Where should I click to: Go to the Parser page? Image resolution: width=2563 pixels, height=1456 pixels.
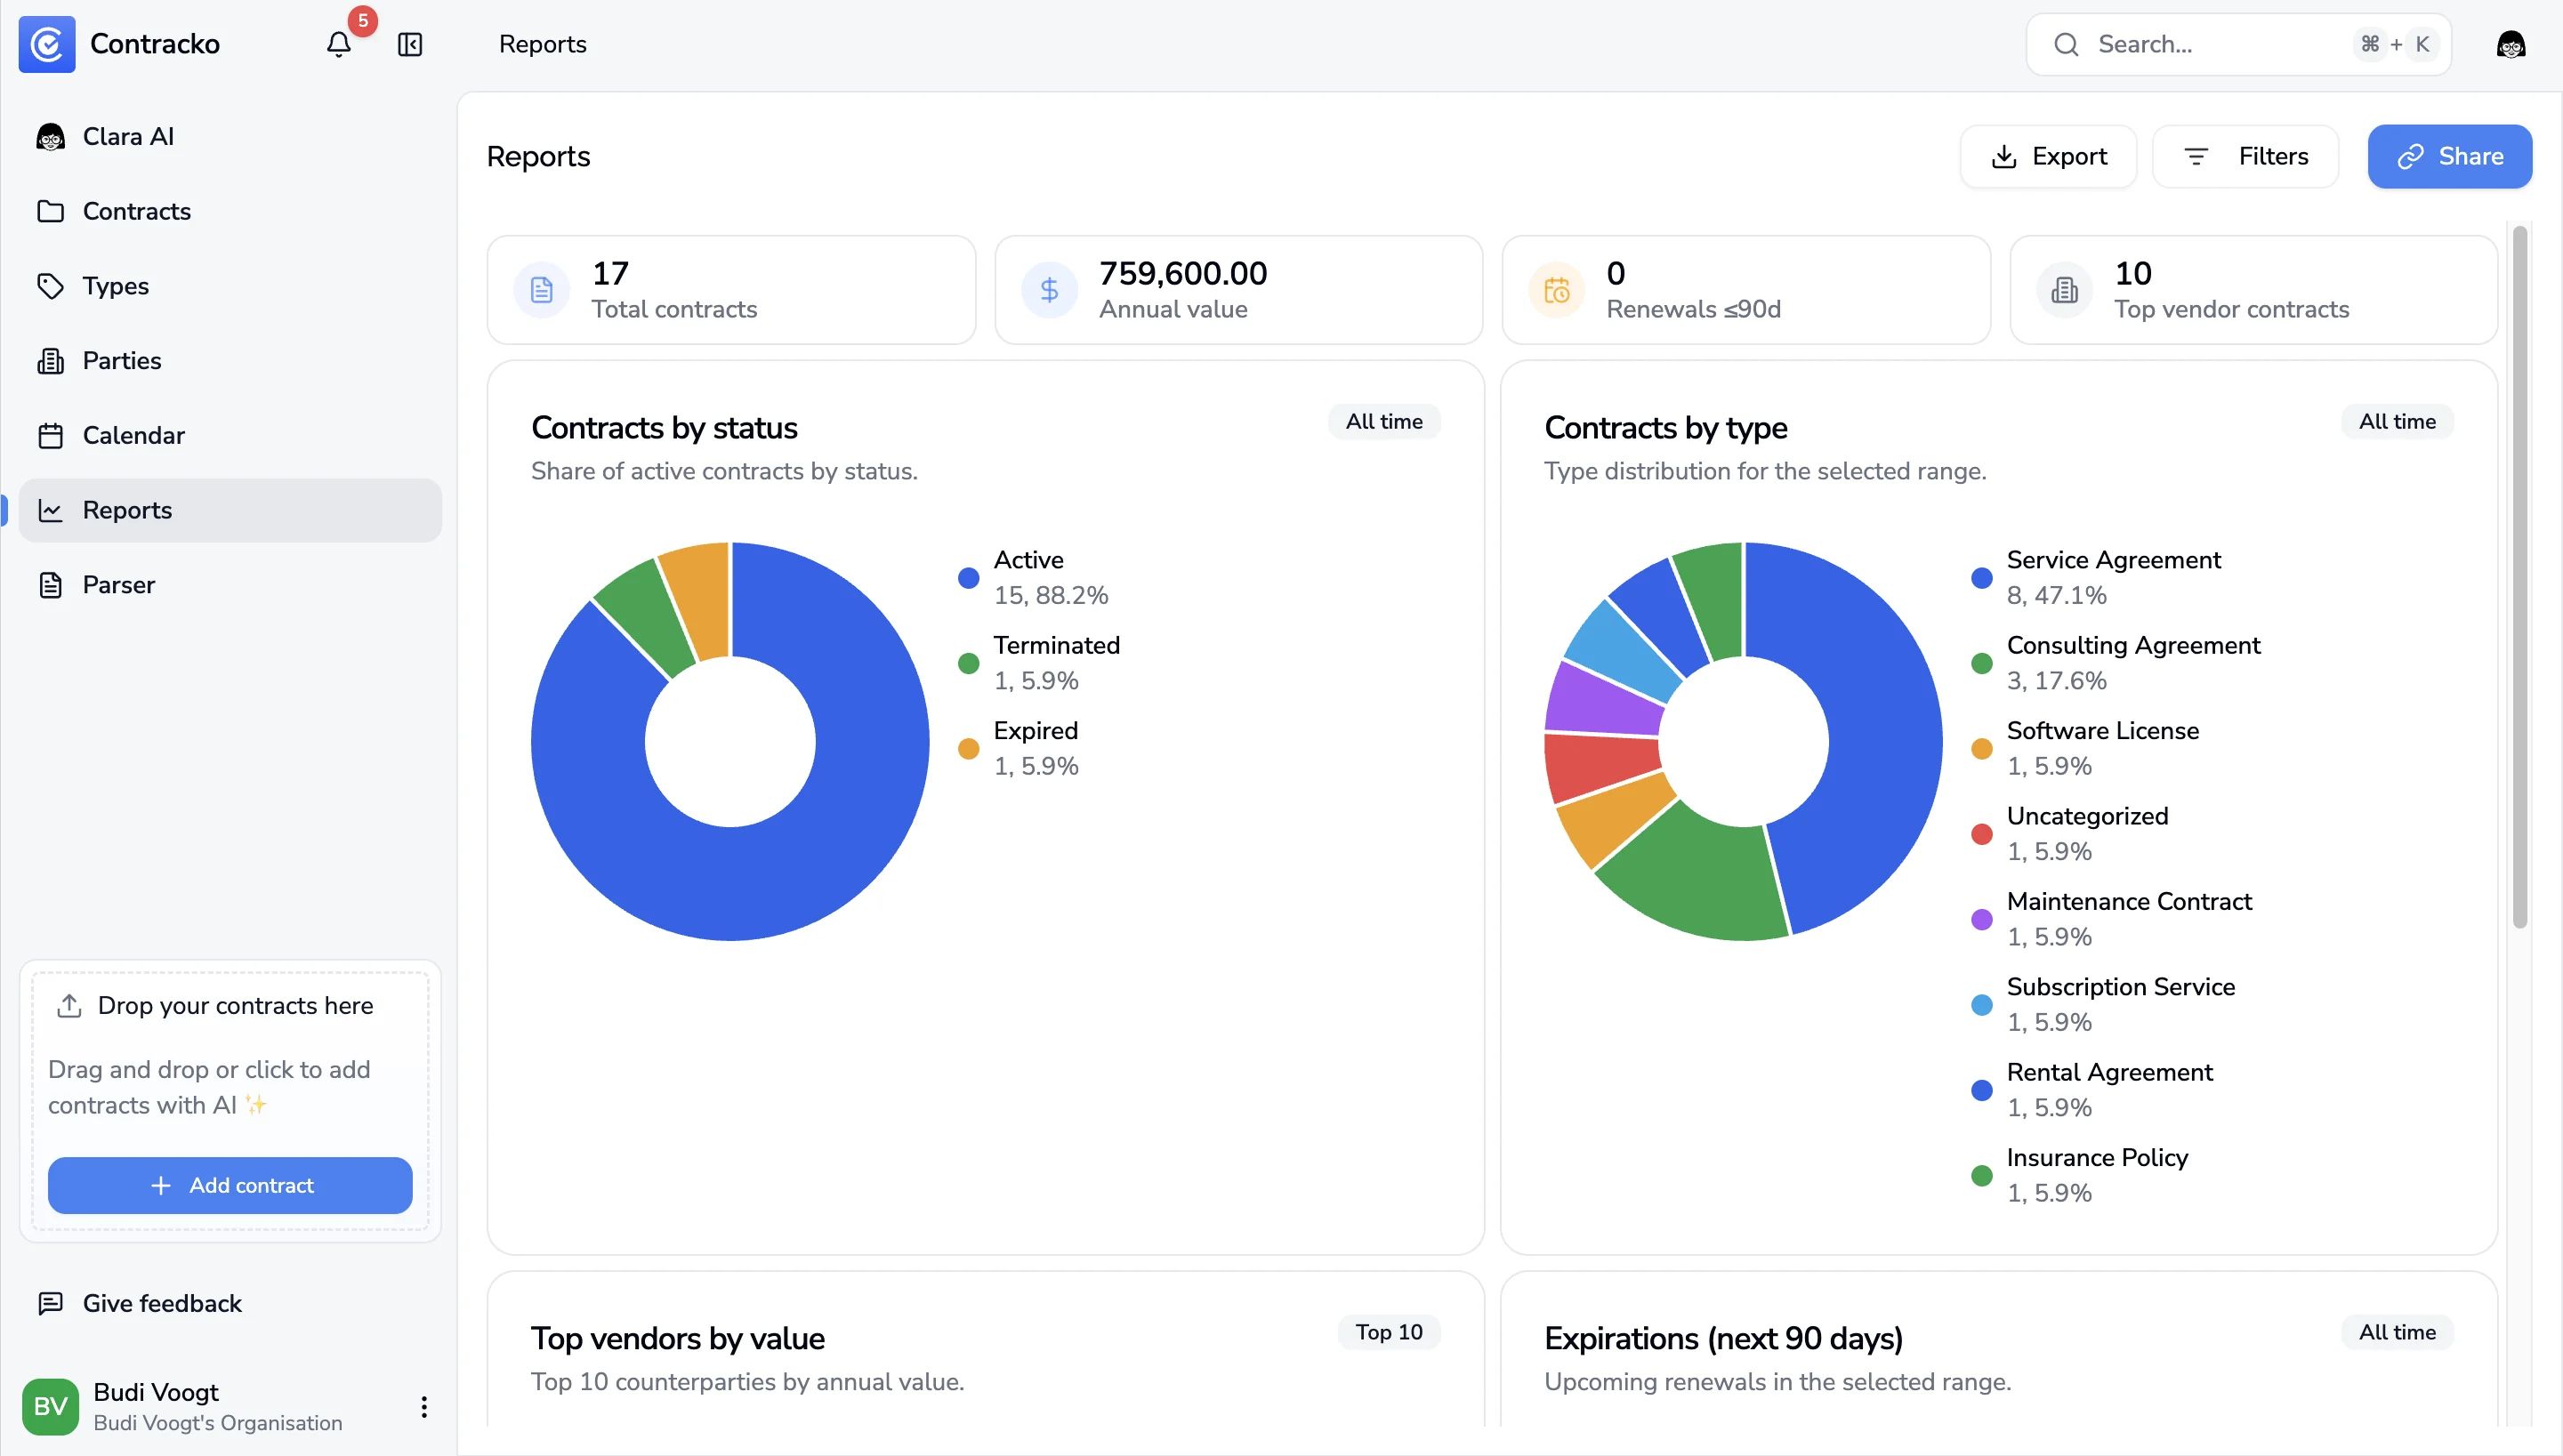pos(118,585)
